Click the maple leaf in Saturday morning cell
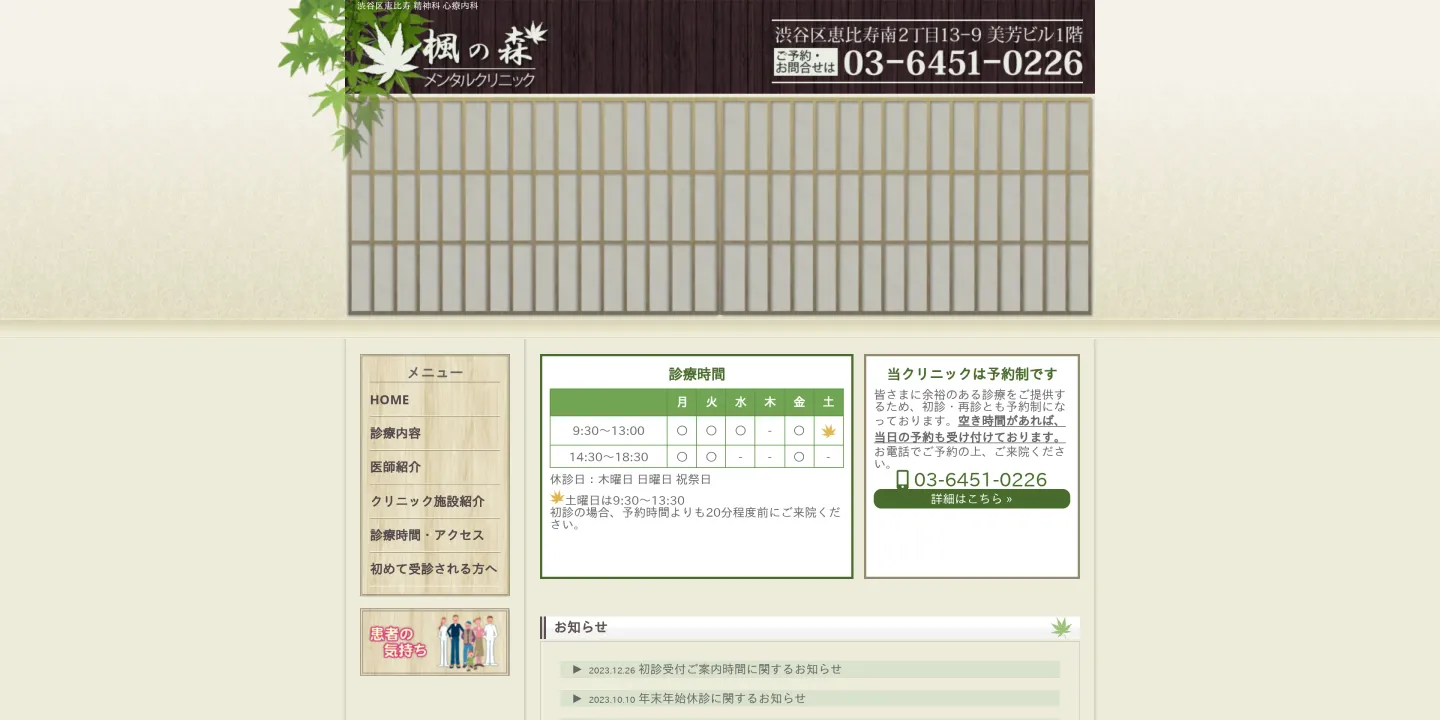The image size is (1440, 720). [x=828, y=430]
